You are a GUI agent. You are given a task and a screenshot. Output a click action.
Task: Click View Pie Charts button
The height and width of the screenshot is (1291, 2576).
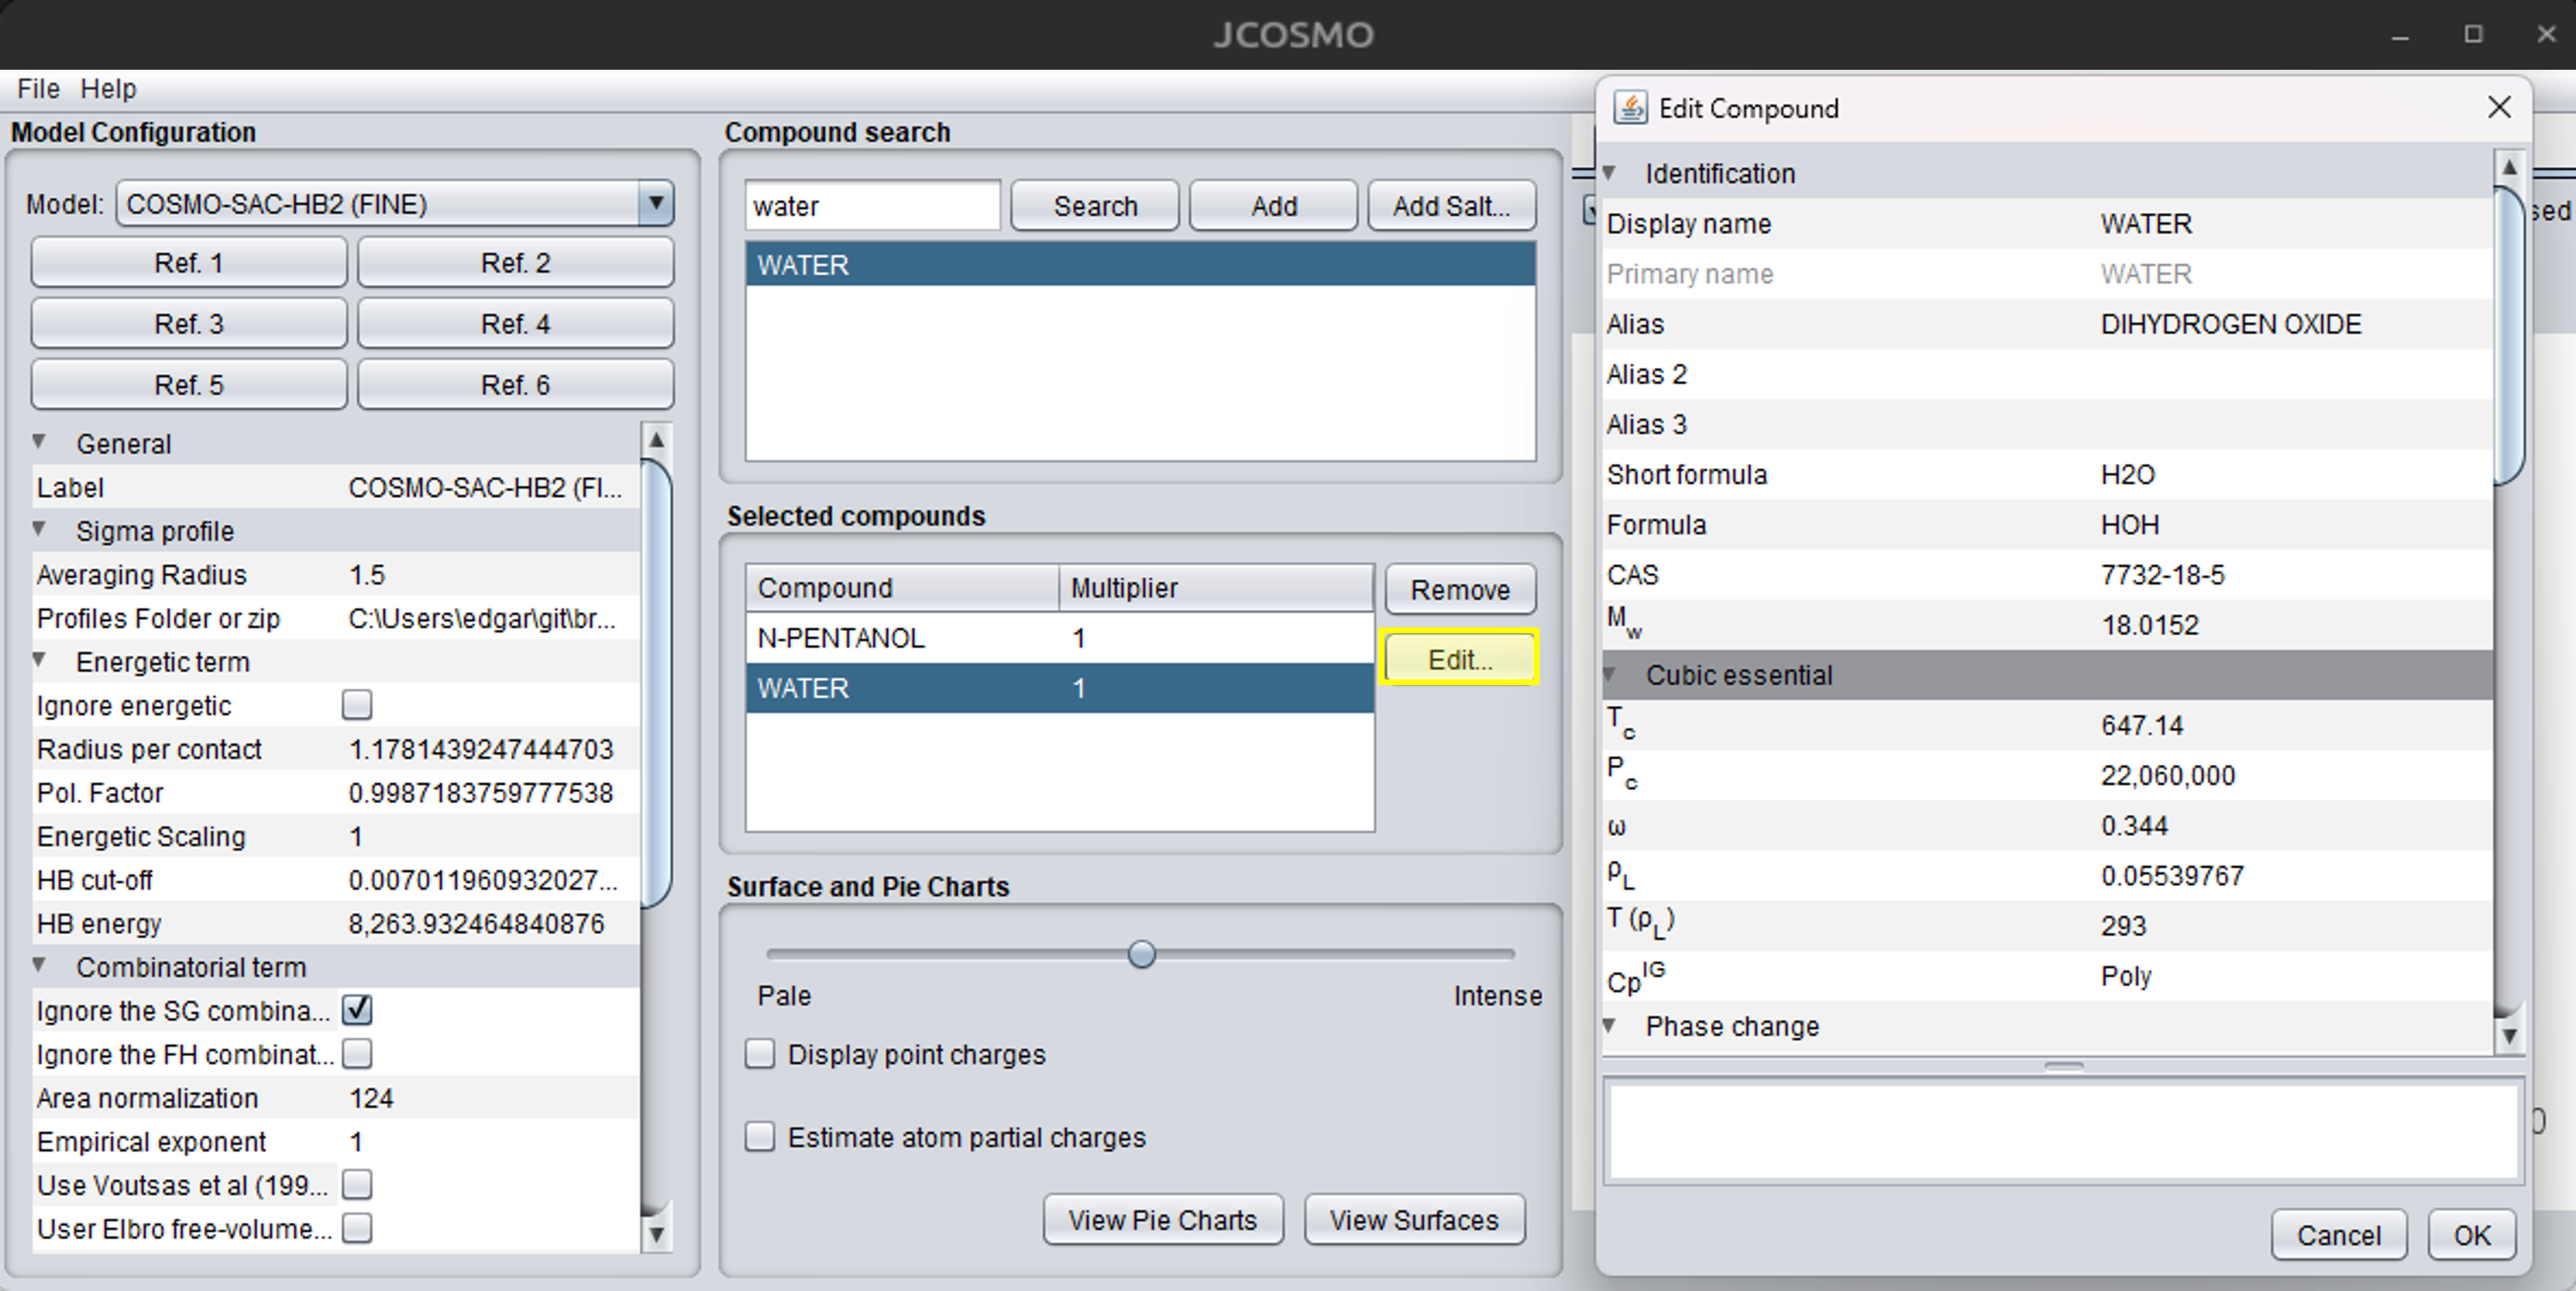1163,1220
